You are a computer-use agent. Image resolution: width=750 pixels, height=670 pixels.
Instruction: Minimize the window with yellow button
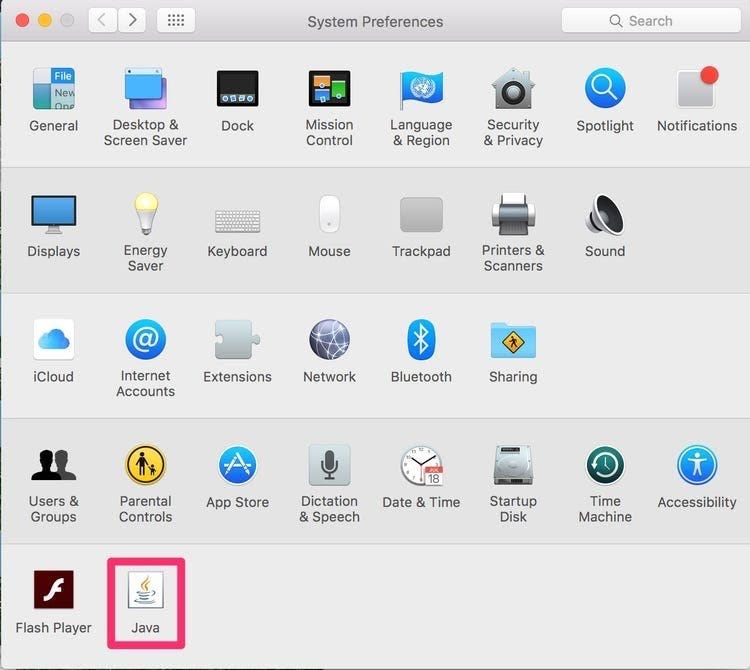click(x=44, y=21)
